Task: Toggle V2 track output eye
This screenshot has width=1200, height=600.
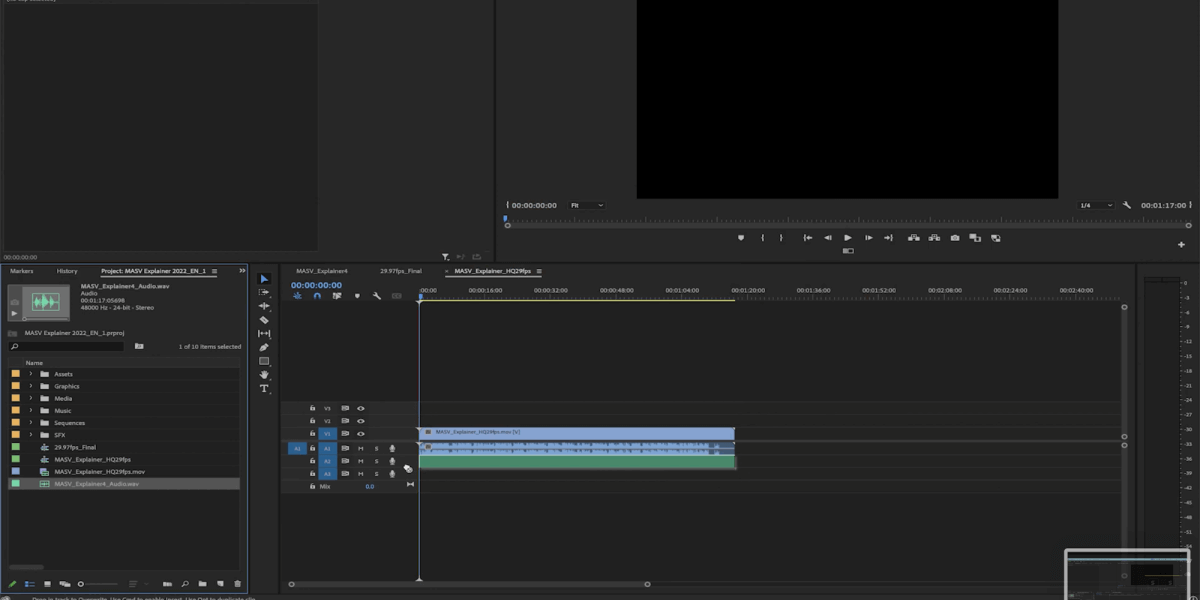Action: tap(361, 421)
